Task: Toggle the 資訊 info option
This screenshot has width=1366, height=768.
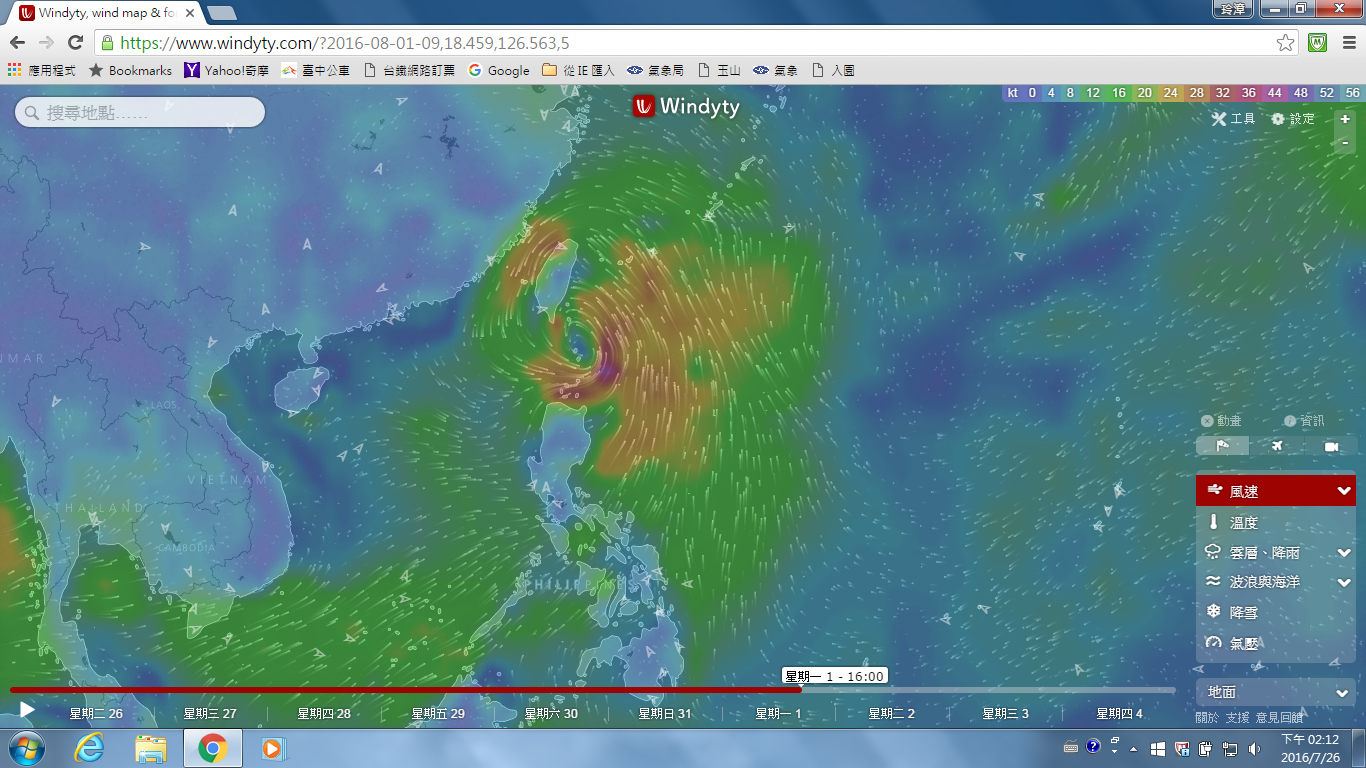Action: (1304, 421)
